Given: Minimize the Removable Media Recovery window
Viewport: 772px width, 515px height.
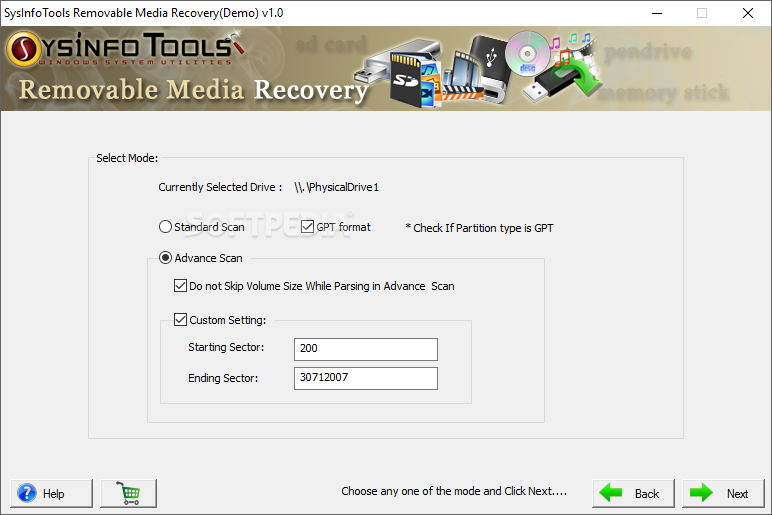Looking at the screenshot, I should pyautogui.click(x=657, y=13).
